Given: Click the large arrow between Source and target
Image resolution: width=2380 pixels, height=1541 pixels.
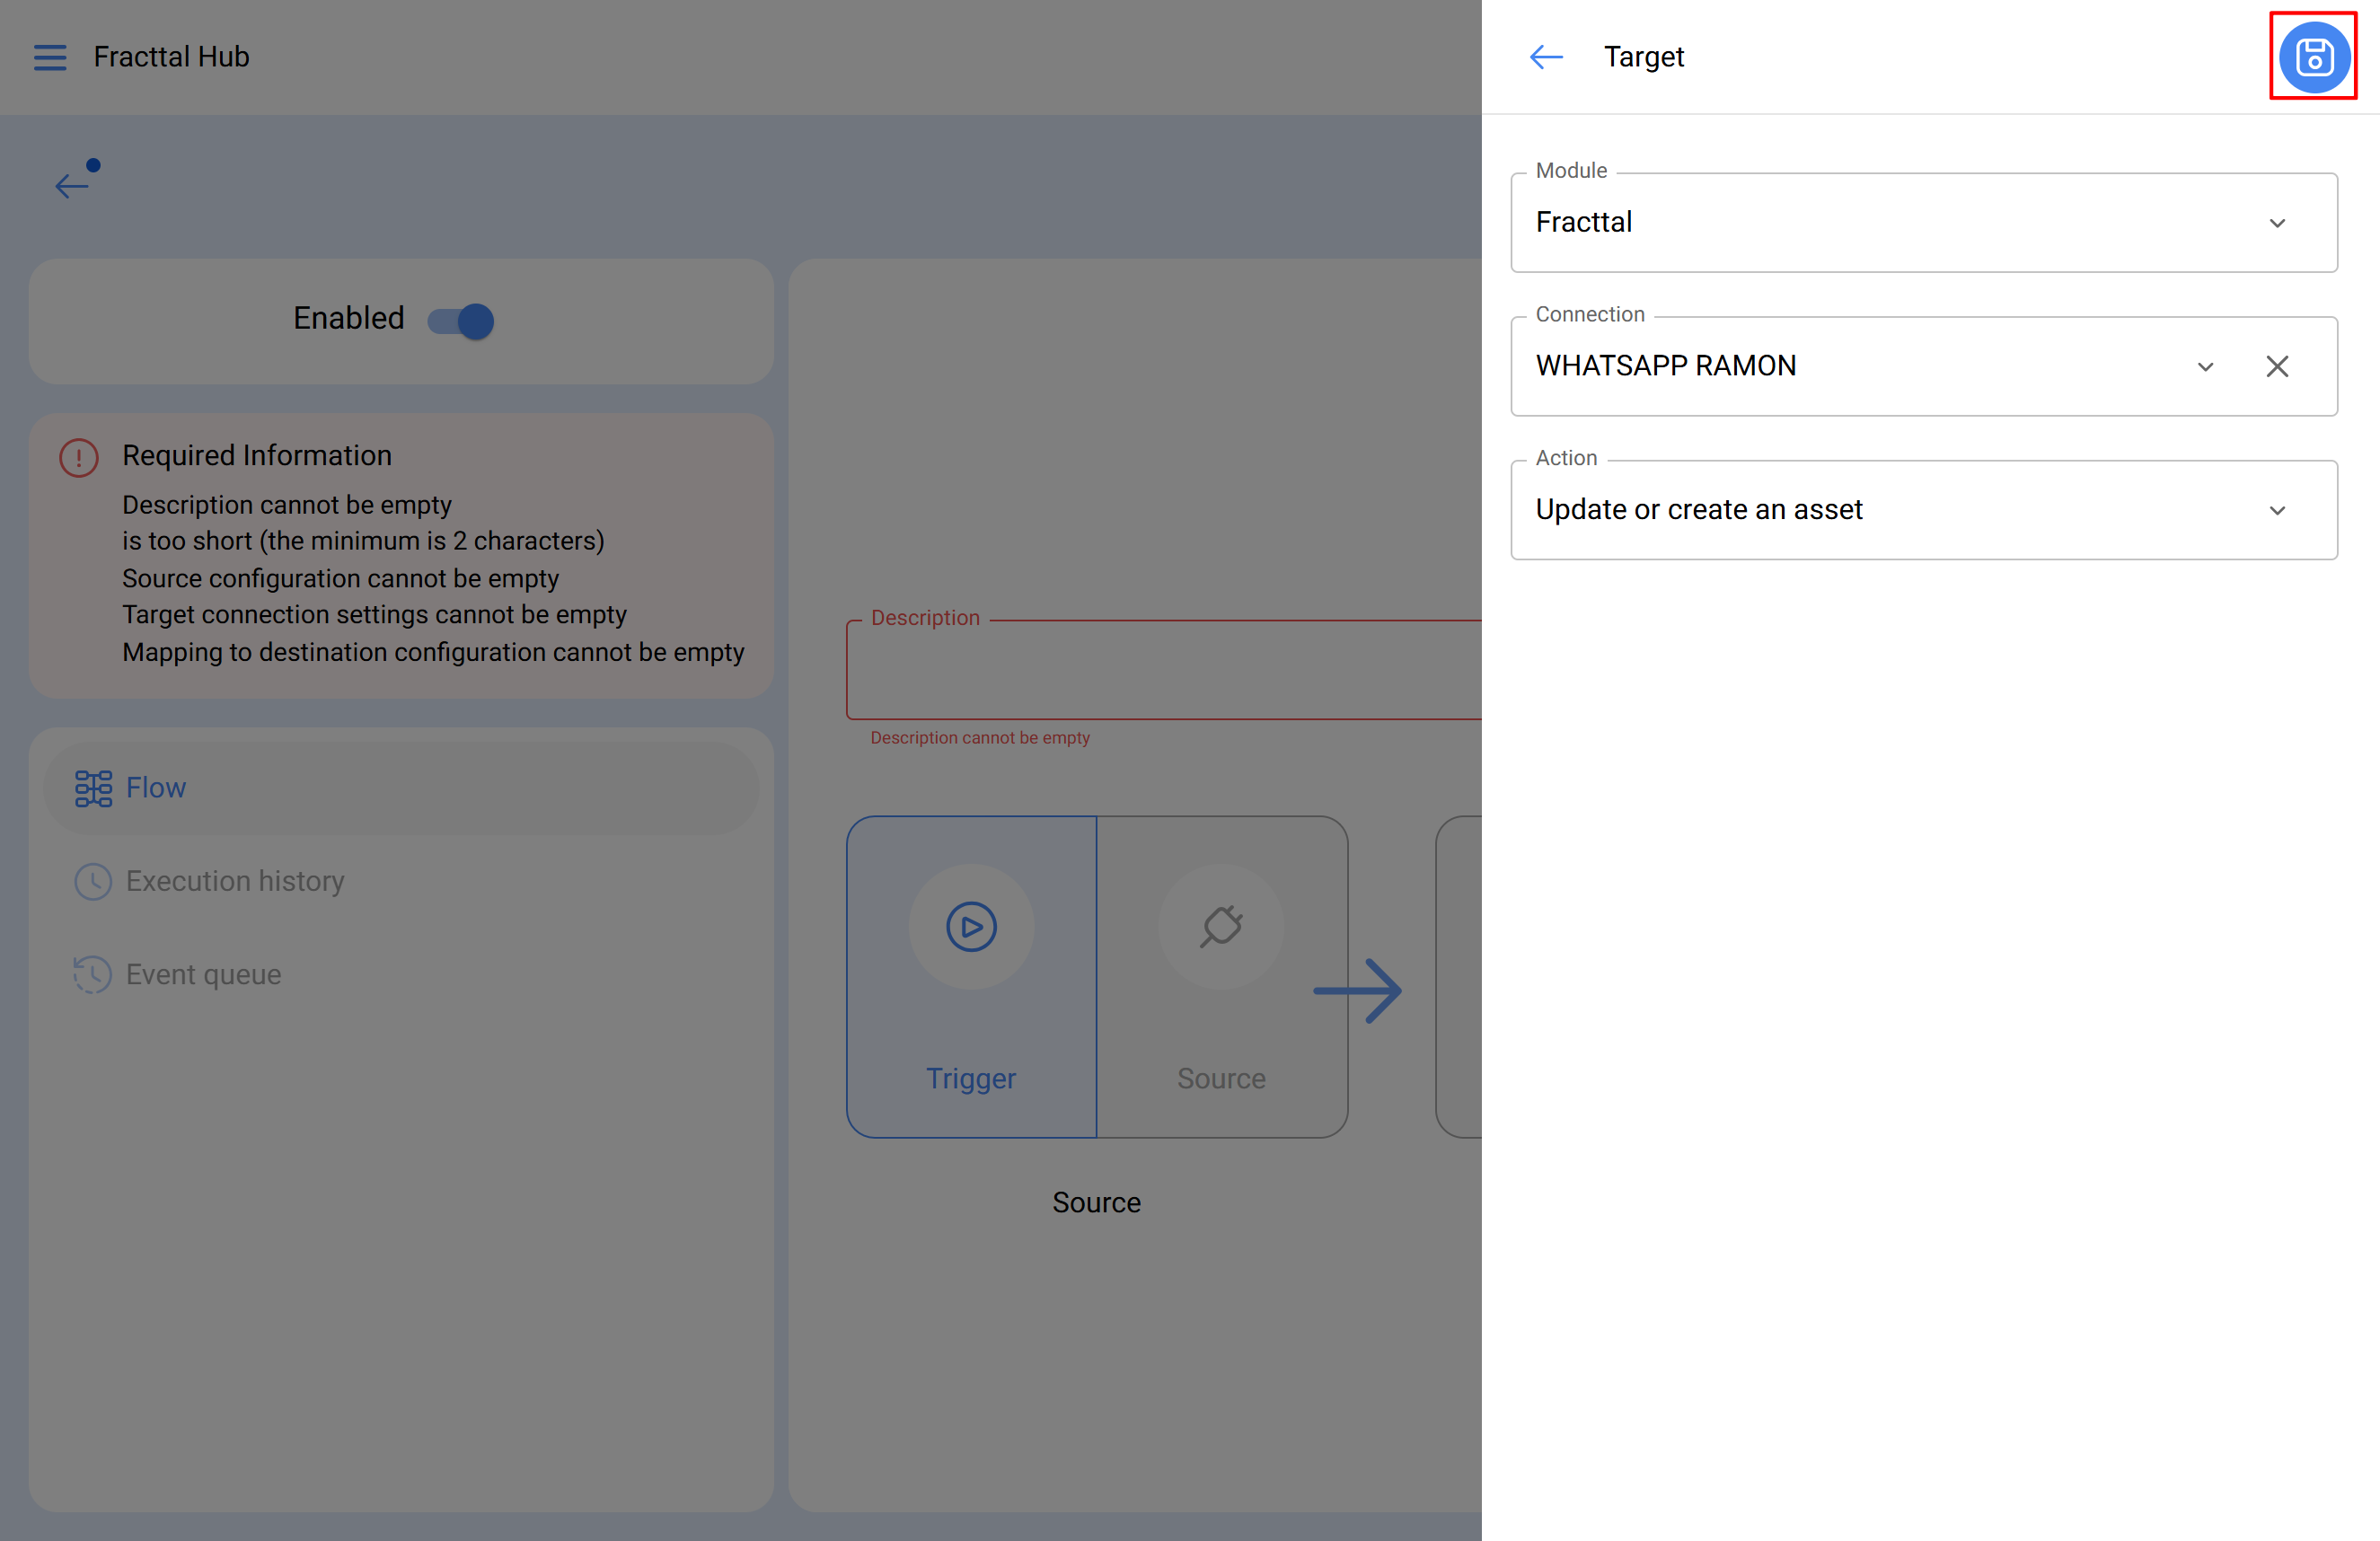Looking at the screenshot, I should [1358, 990].
